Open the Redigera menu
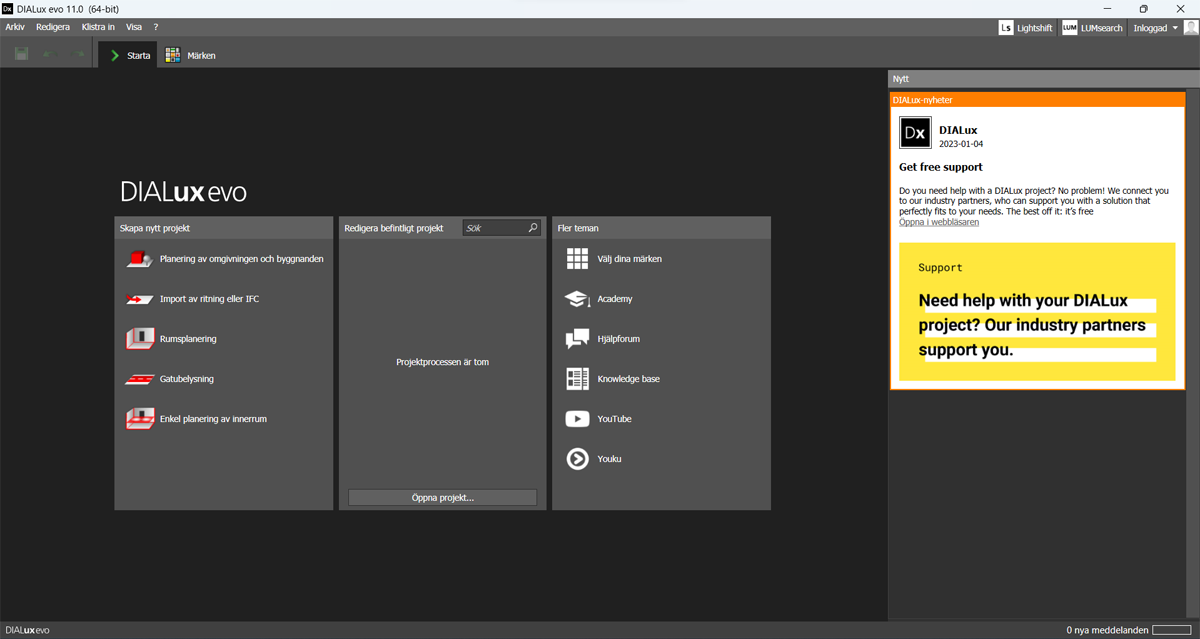This screenshot has height=639, width=1200. [x=53, y=27]
